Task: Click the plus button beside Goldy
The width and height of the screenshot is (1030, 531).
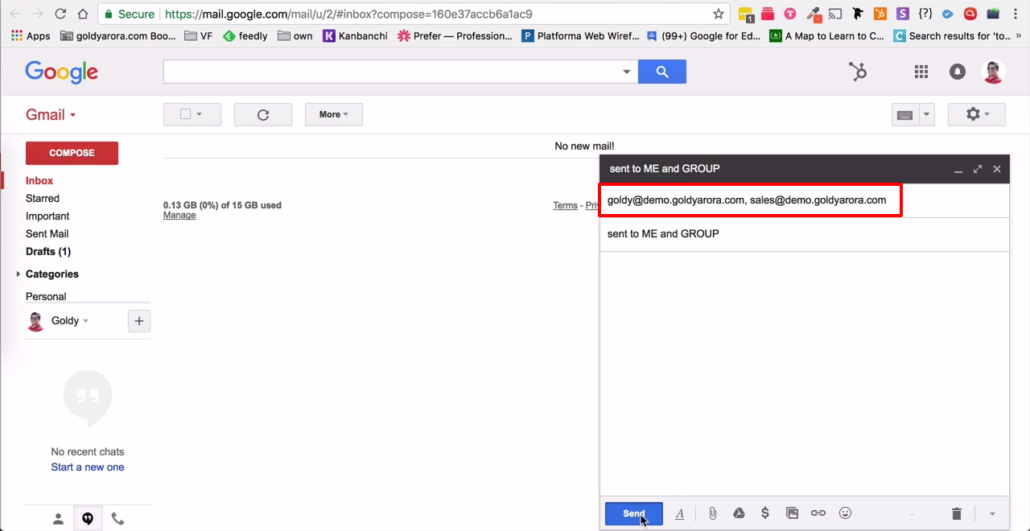Action: (x=139, y=321)
